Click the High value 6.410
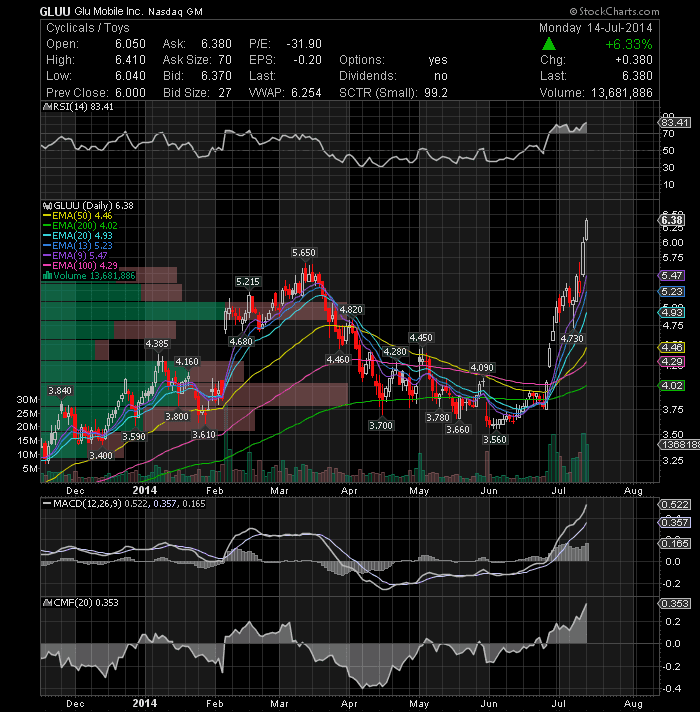Image resolution: width=700 pixels, height=712 pixels. click(130, 60)
